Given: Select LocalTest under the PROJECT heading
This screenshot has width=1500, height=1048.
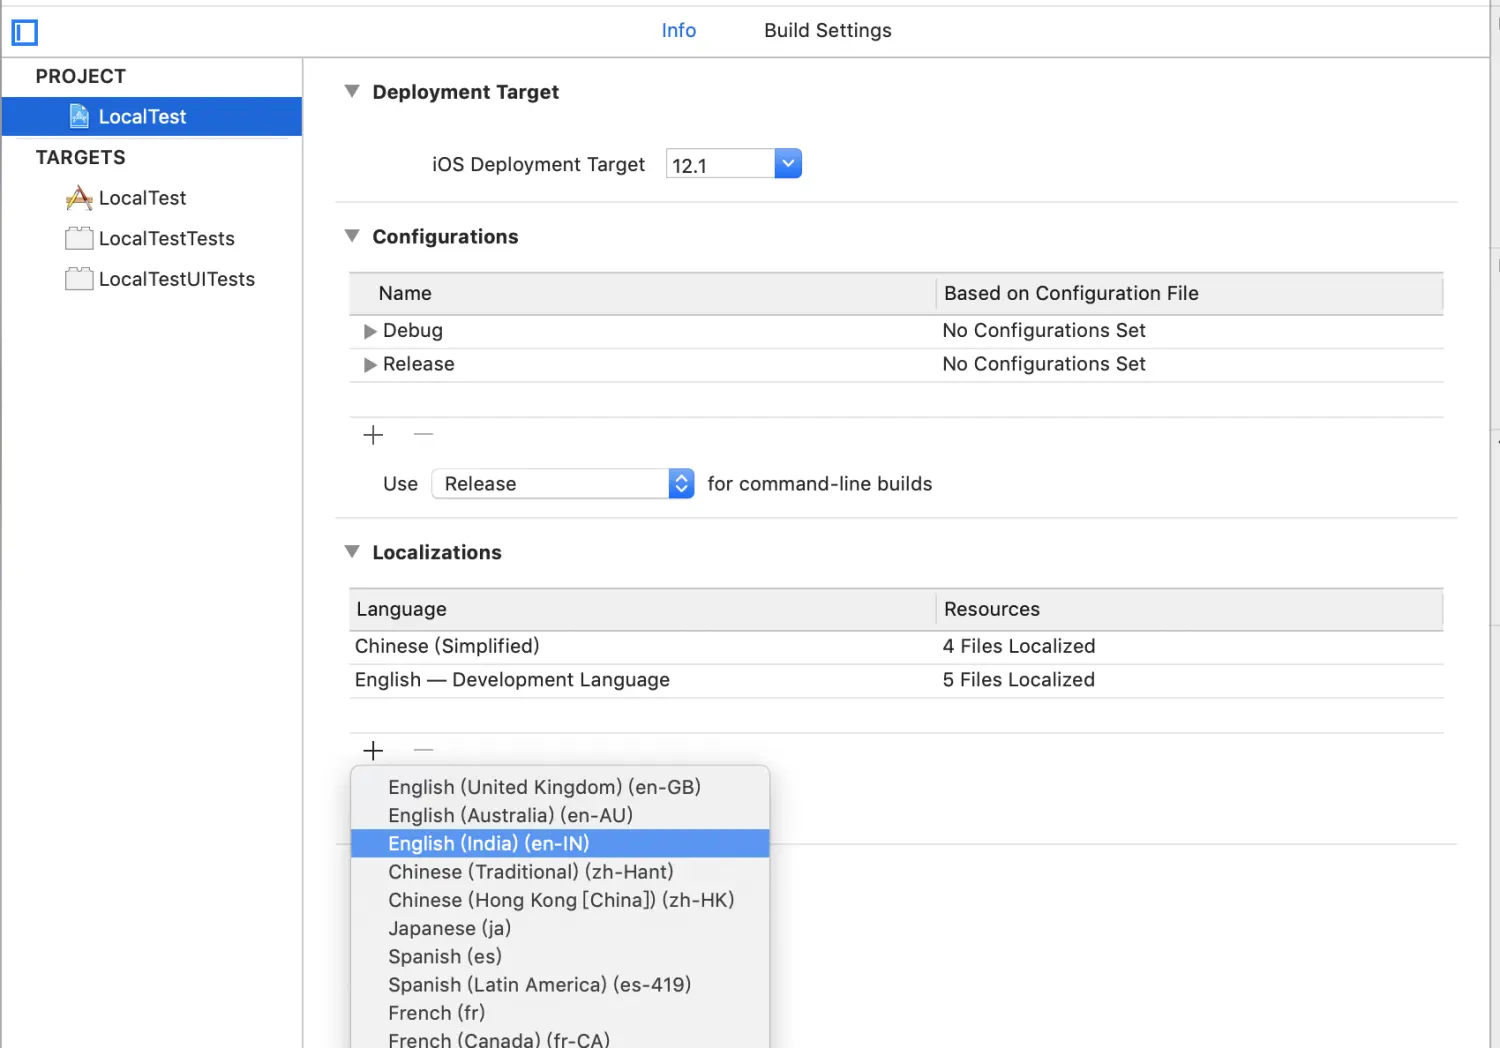Looking at the screenshot, I should point(152,116).
